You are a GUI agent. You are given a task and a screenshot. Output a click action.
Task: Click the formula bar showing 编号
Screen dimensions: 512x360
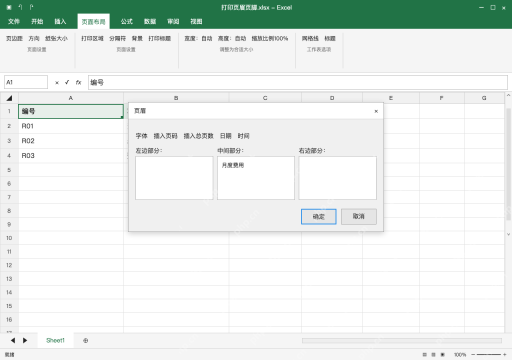pyautogui.click(x=298, y=82)
